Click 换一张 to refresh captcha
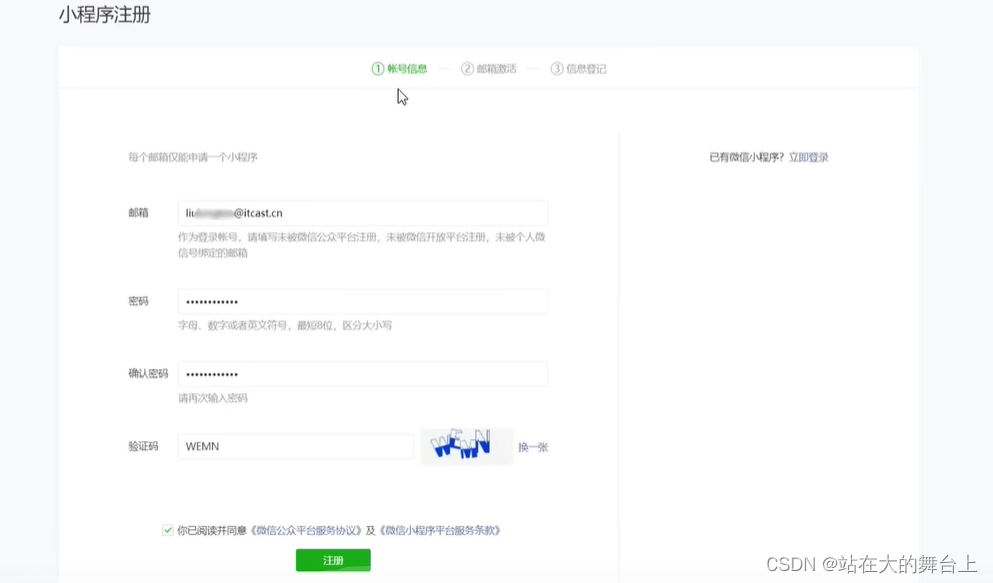The width and height of the screenshot is (993, 583). point(533,447)
